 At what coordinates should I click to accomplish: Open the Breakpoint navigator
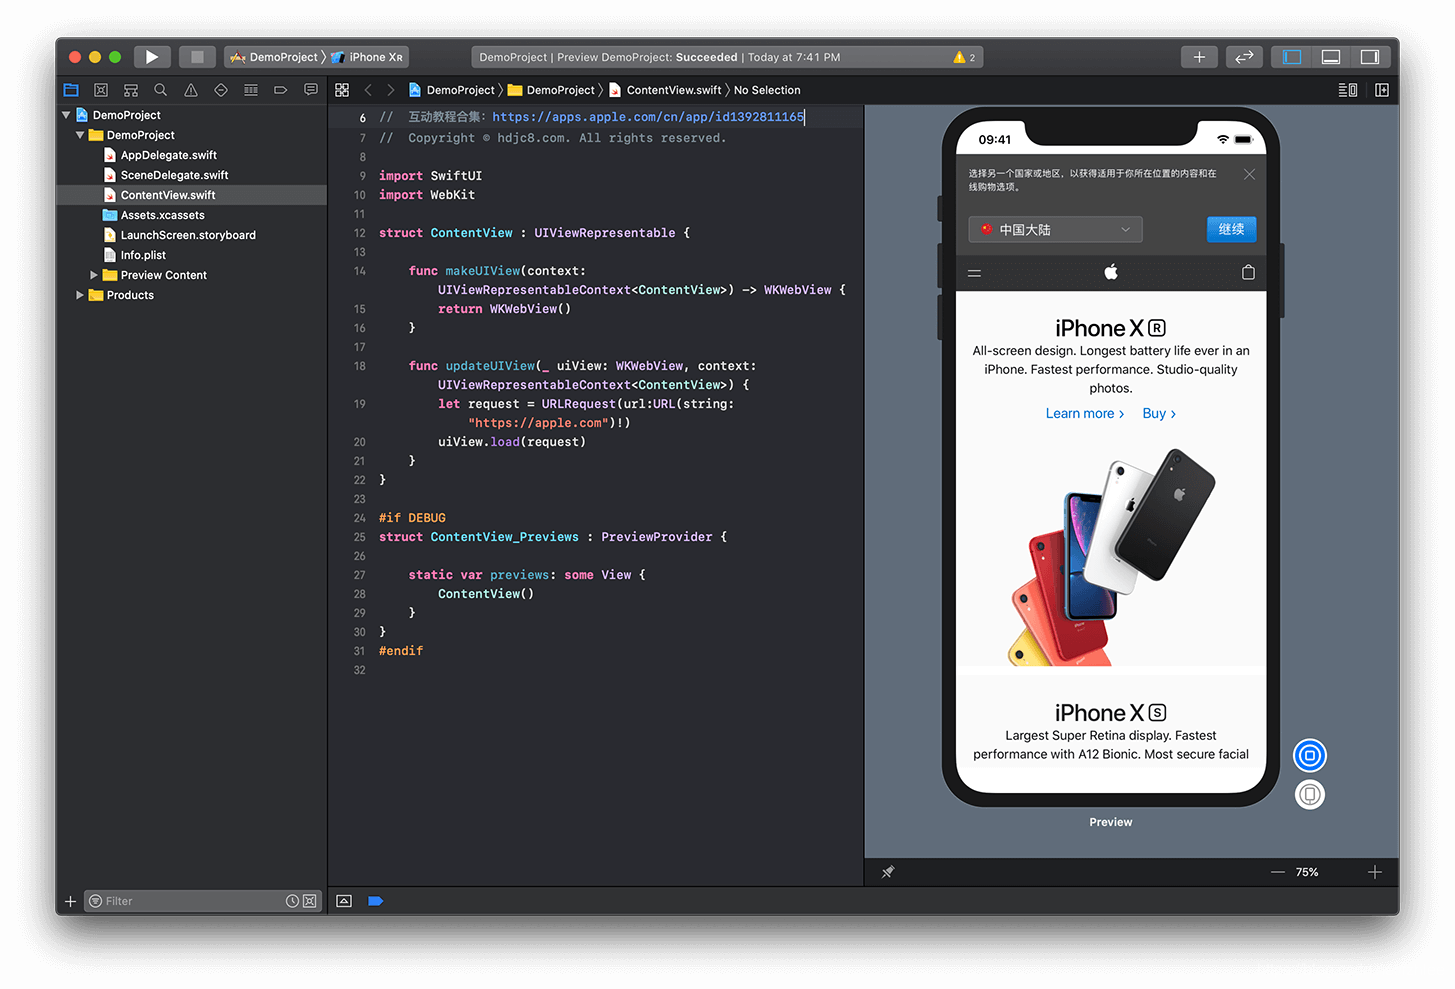pos(281,90)
